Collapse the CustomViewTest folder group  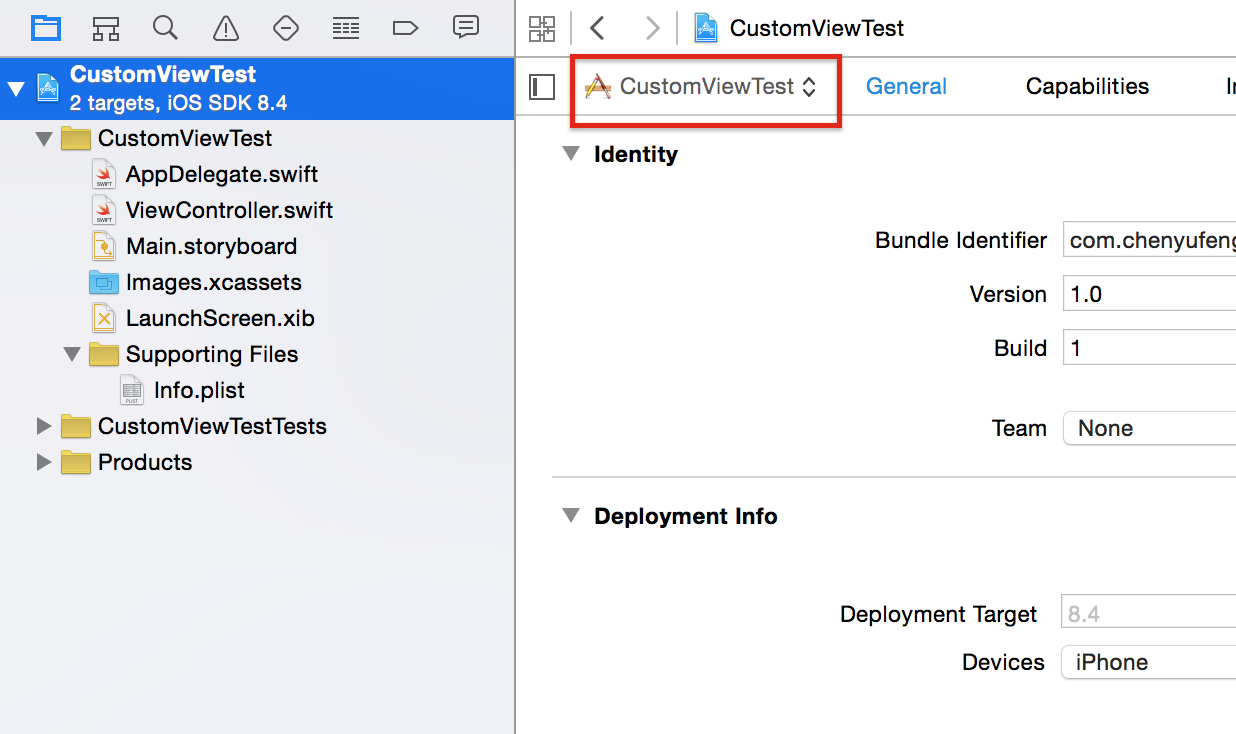pyautogui.click(x=43, y=138)
